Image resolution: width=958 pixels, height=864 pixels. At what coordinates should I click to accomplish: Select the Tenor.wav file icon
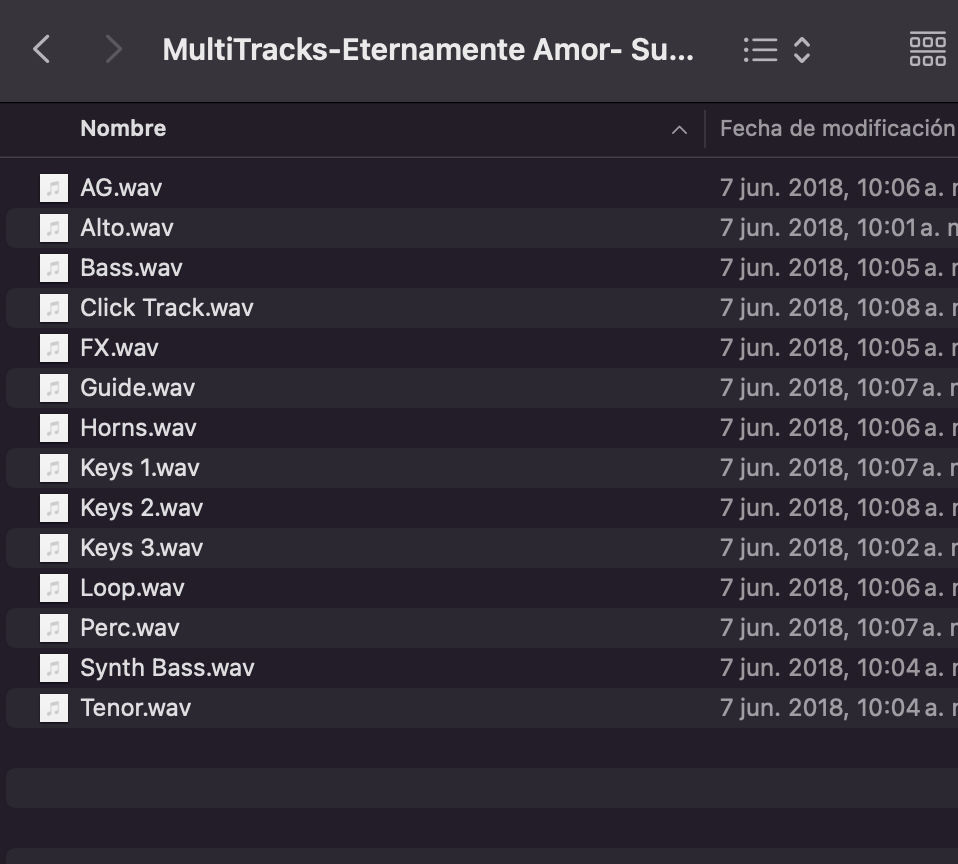(x=54, y=708)
